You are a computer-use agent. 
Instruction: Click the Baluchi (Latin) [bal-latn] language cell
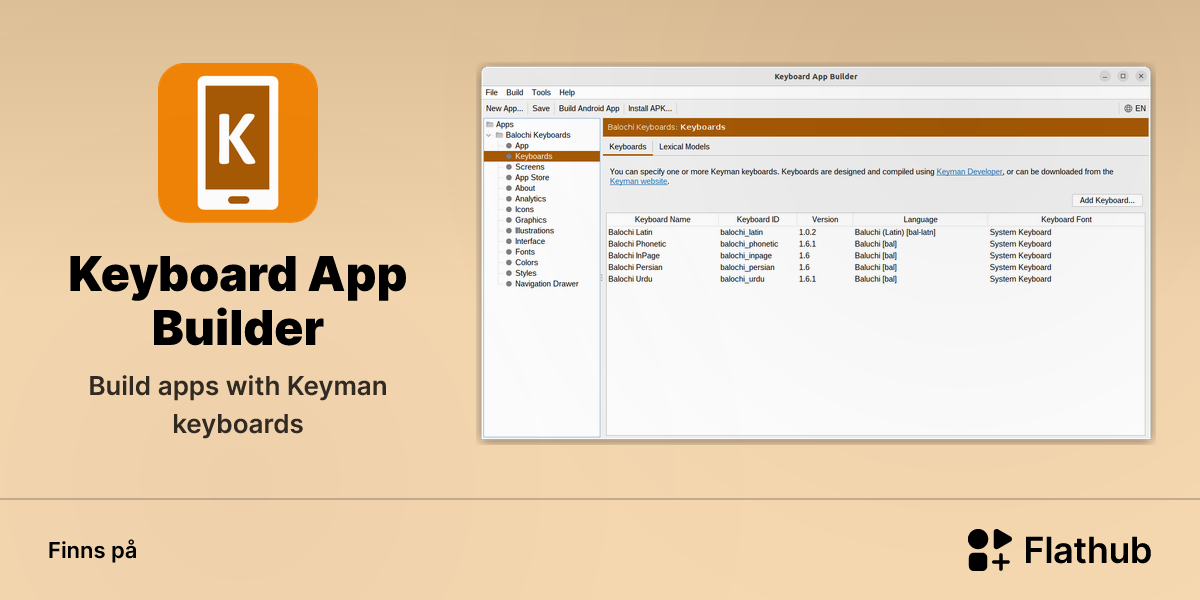point(895,232)
